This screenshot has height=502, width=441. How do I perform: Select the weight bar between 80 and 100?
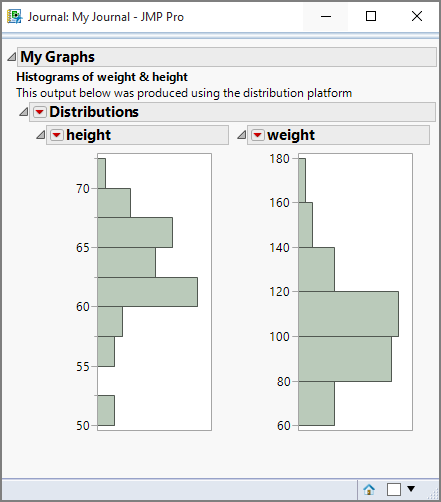point(345,359)
